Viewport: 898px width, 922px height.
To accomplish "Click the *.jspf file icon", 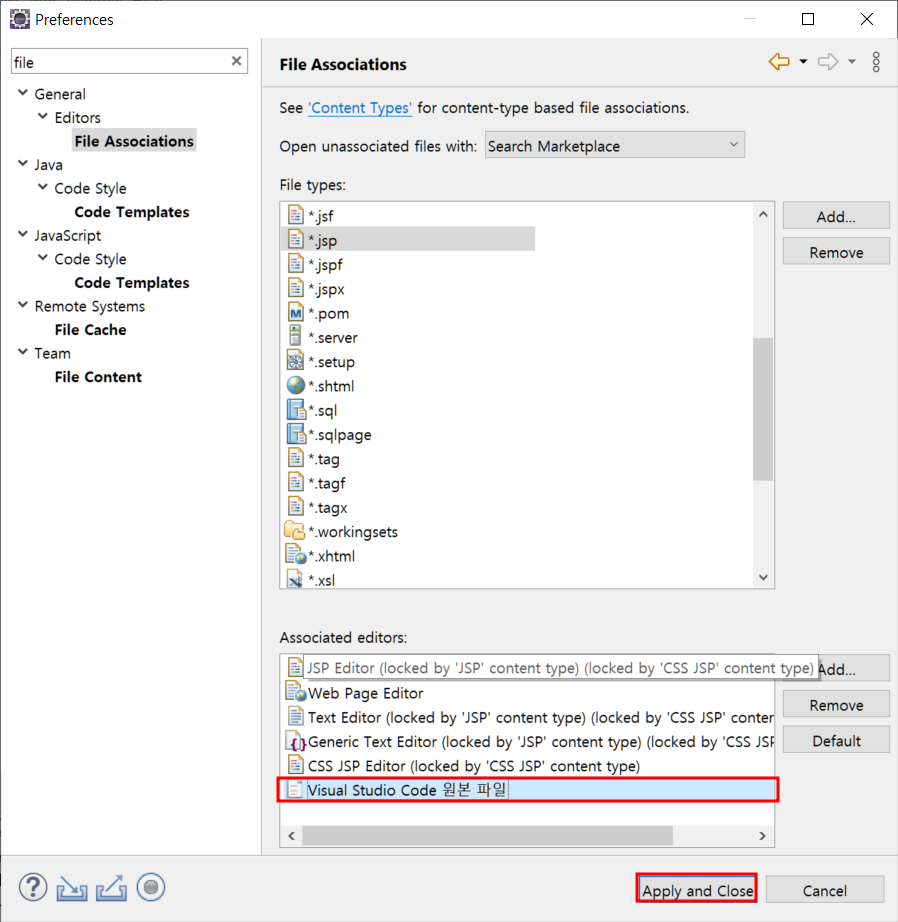I will (295, 263).
